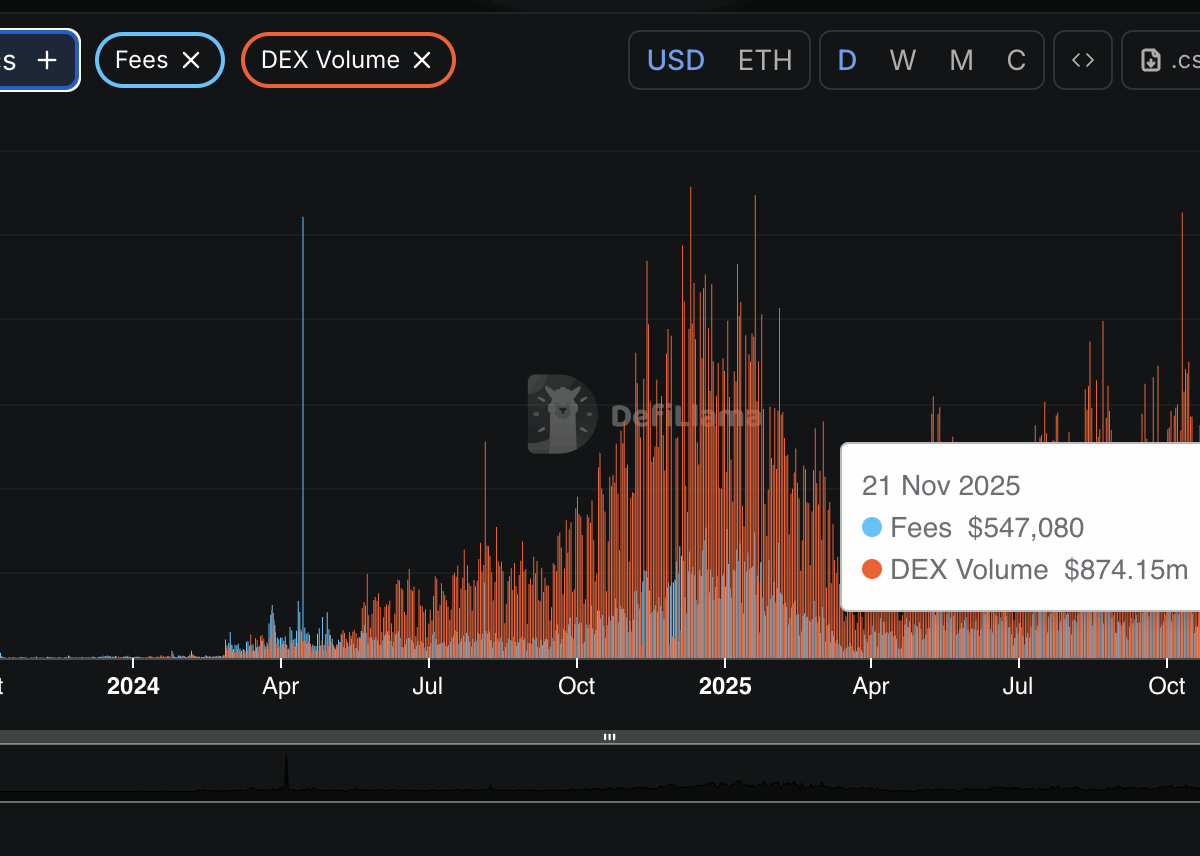Click the blue Fees dot in tooltip
This screenshot has width=1200, height=856.
point(872,527)
